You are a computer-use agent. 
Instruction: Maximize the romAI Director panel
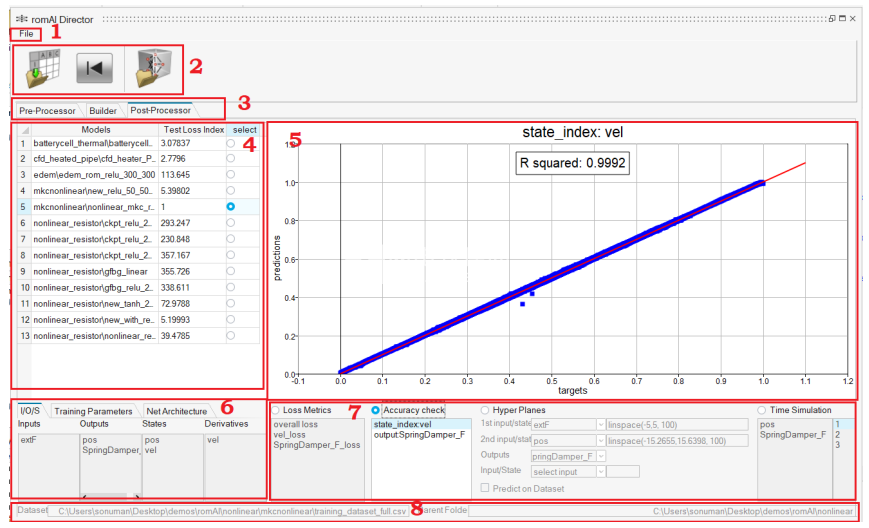click(x=842, y=19)
